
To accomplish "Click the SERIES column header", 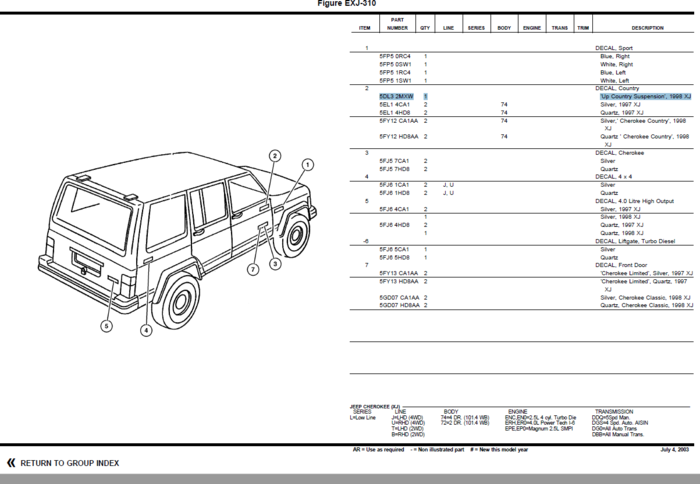I will (x=476, y=28).
